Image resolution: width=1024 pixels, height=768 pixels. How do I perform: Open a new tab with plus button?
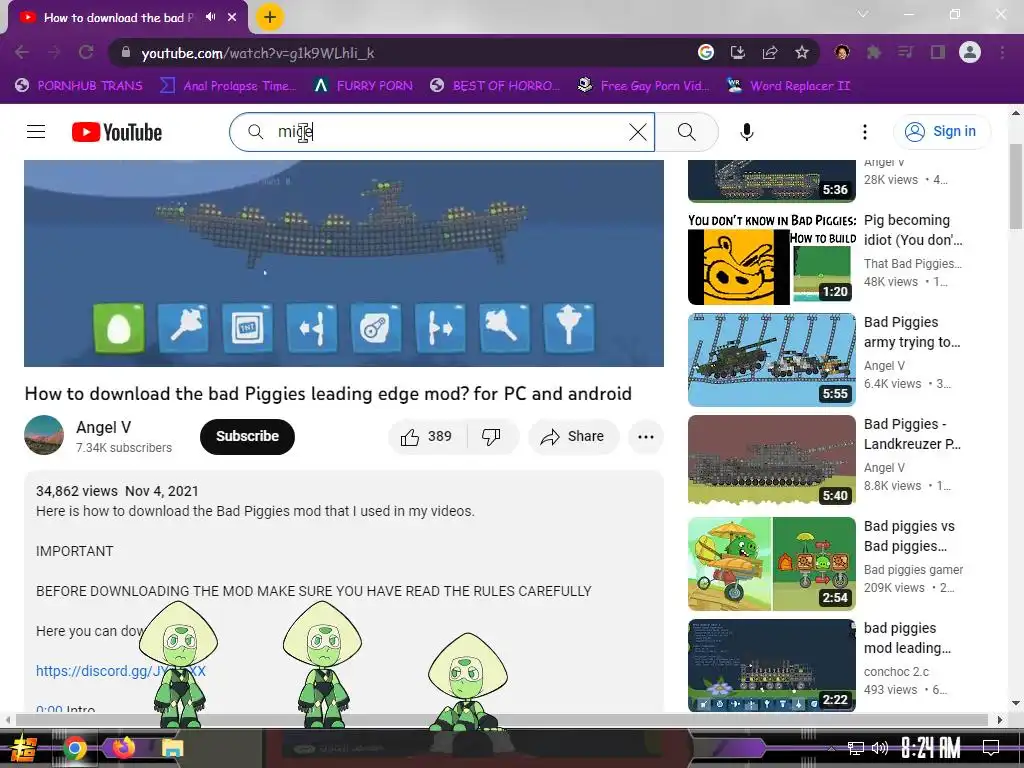(270, 18)
